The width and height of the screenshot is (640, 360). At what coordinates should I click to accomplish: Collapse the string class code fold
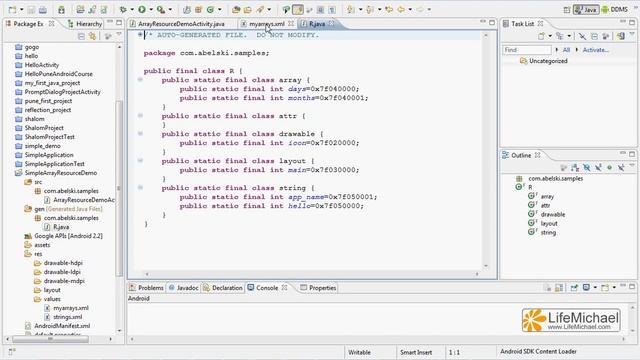point(140,188)
